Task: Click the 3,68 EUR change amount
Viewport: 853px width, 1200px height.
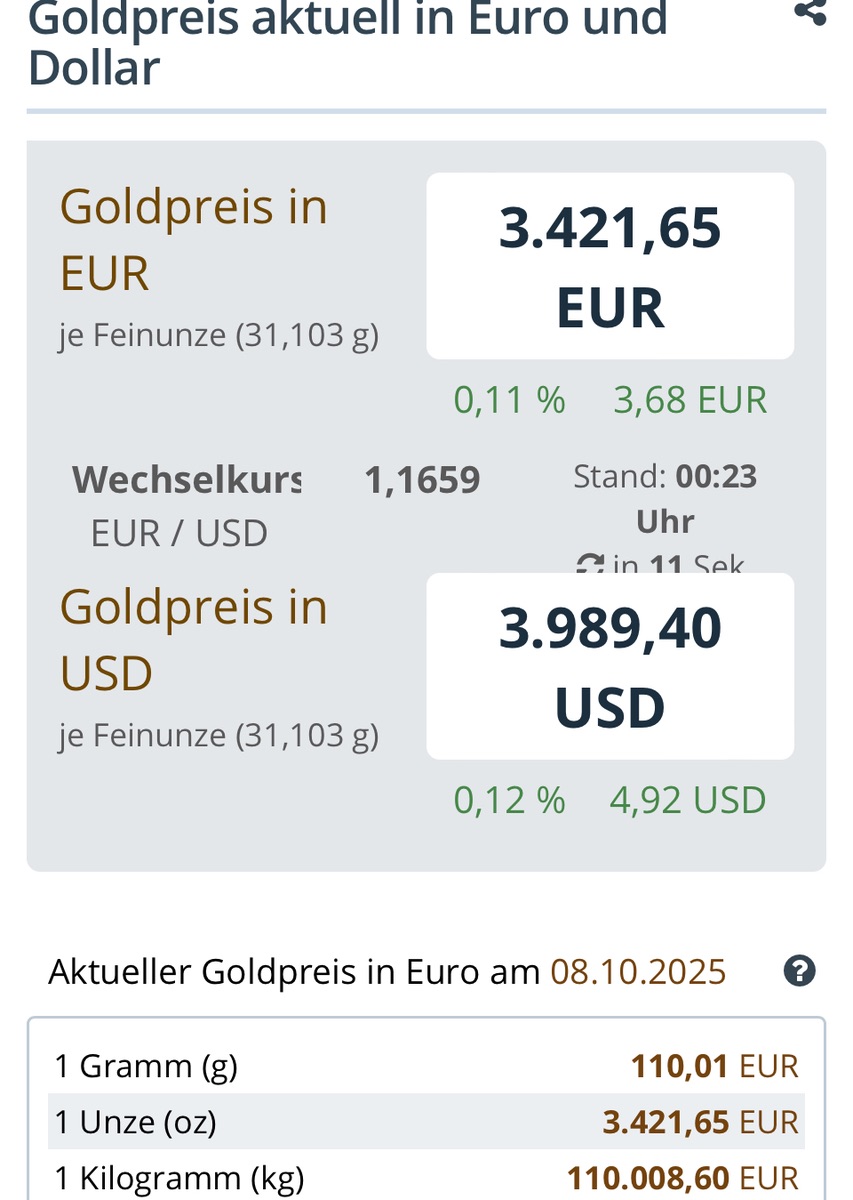Action: pyautogui.click(x=690, y=400)
